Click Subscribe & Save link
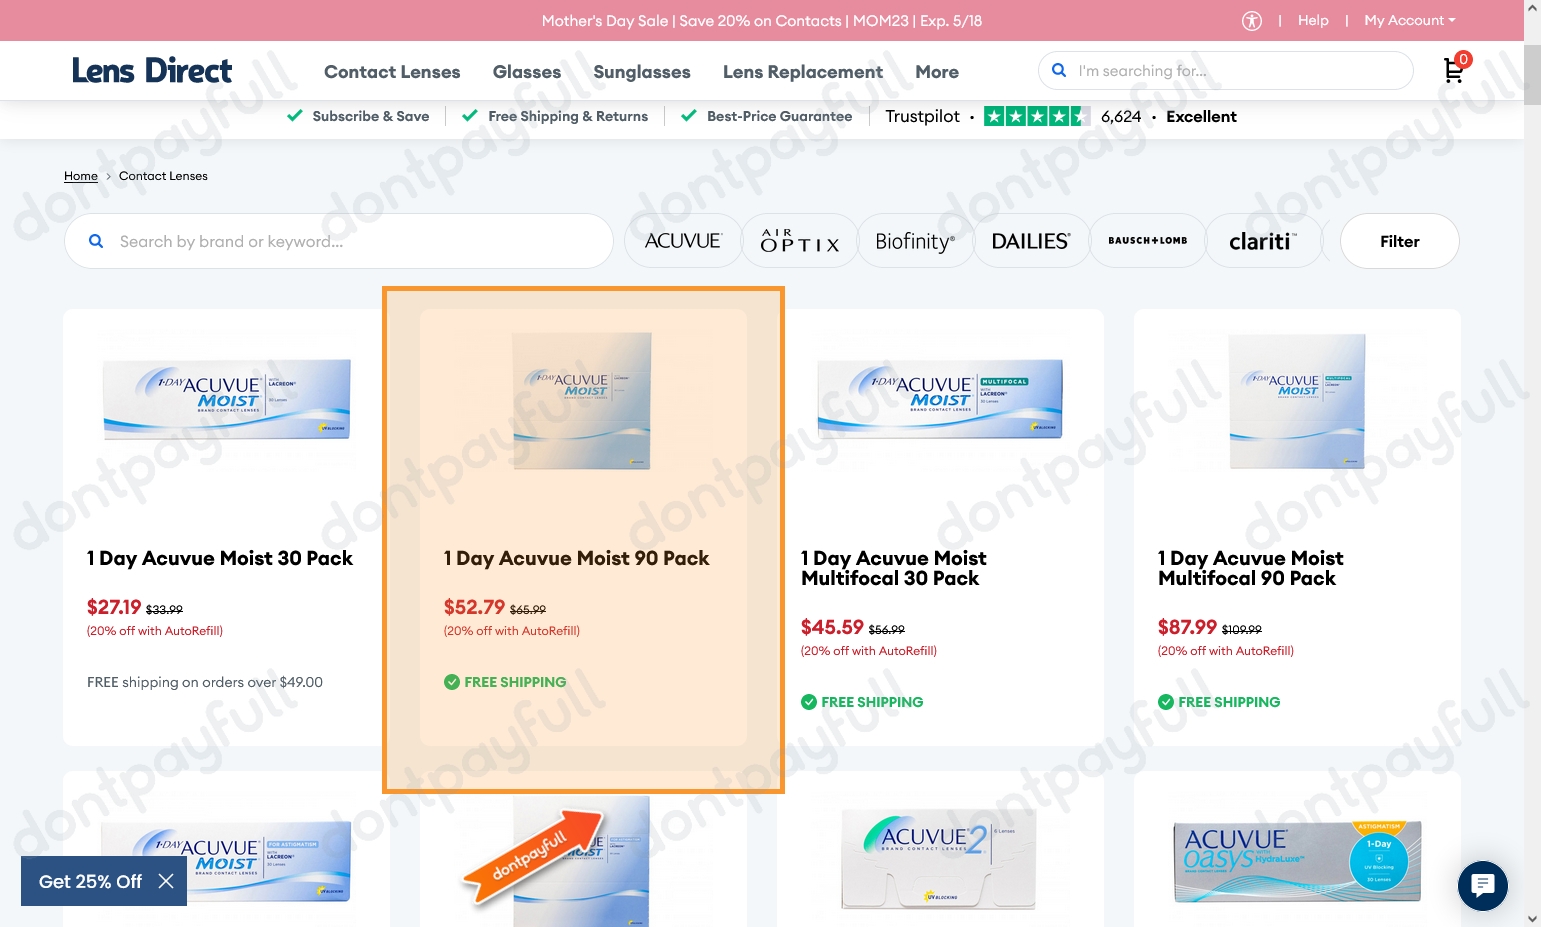The height and width of the screenshot is (927, 1541). pos(371,116)
